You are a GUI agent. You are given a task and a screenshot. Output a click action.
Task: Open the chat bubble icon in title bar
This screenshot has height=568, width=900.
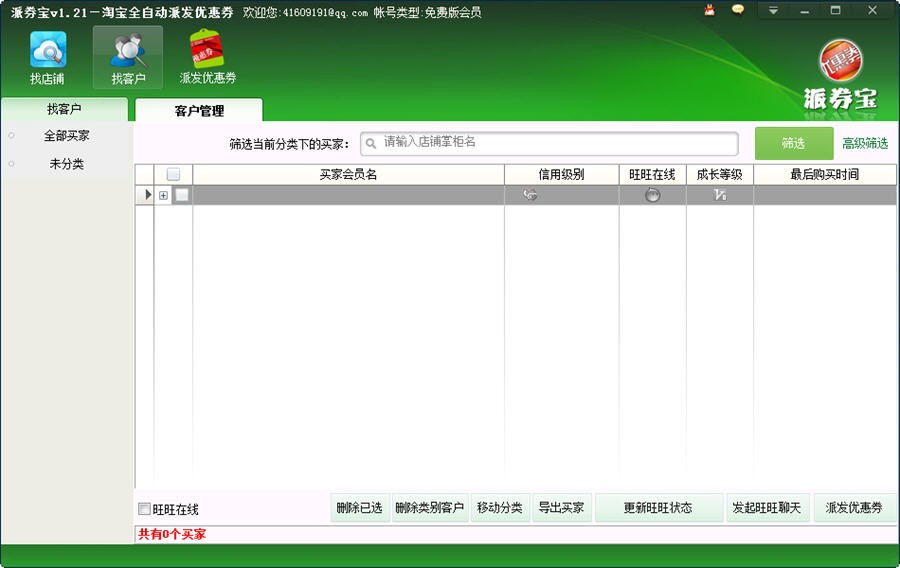pyautogui.click(x=738, y=10)
